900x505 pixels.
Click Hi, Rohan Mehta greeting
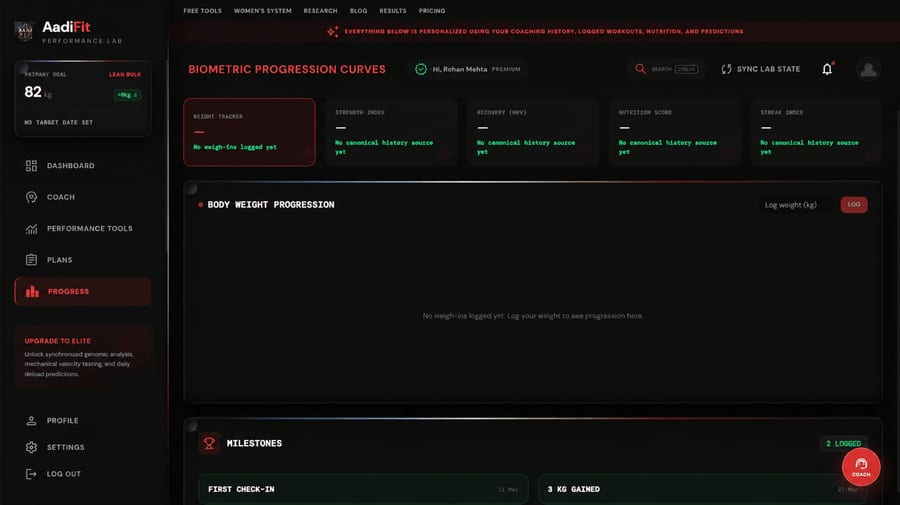[460, 69]
